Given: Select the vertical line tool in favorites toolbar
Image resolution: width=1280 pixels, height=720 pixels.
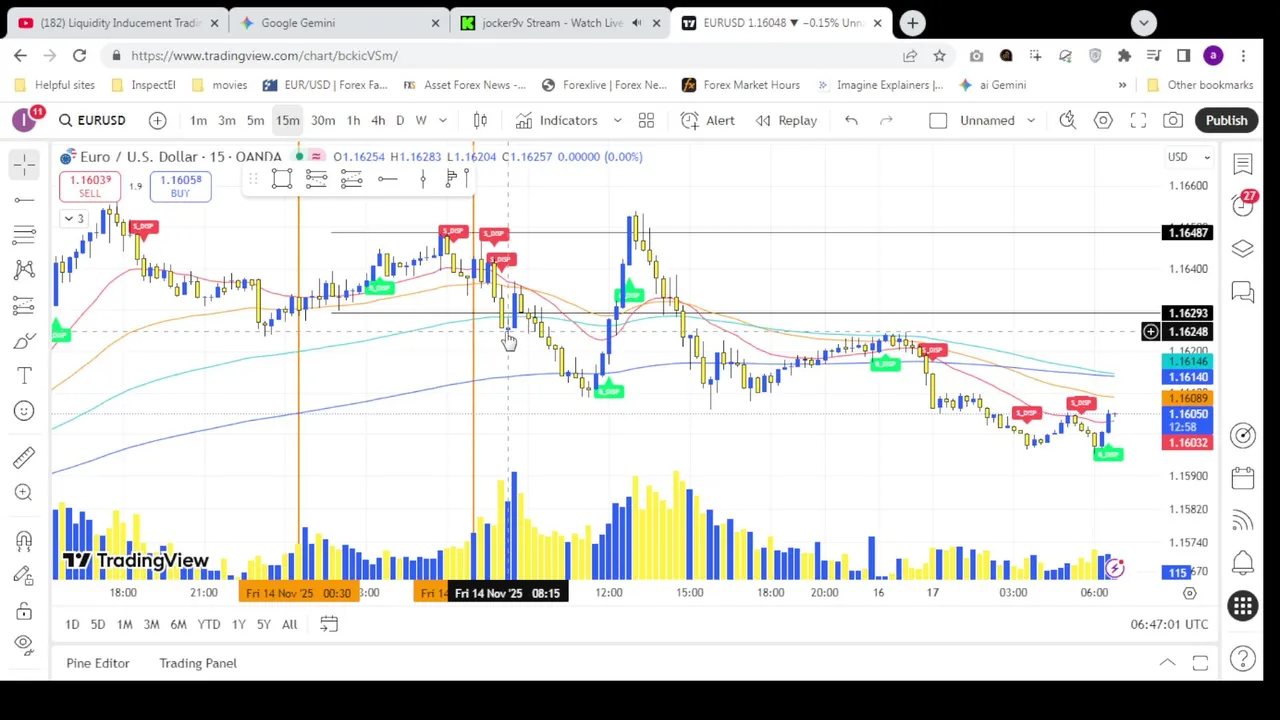Looking at the screenshot, I should tap(423, 179).
